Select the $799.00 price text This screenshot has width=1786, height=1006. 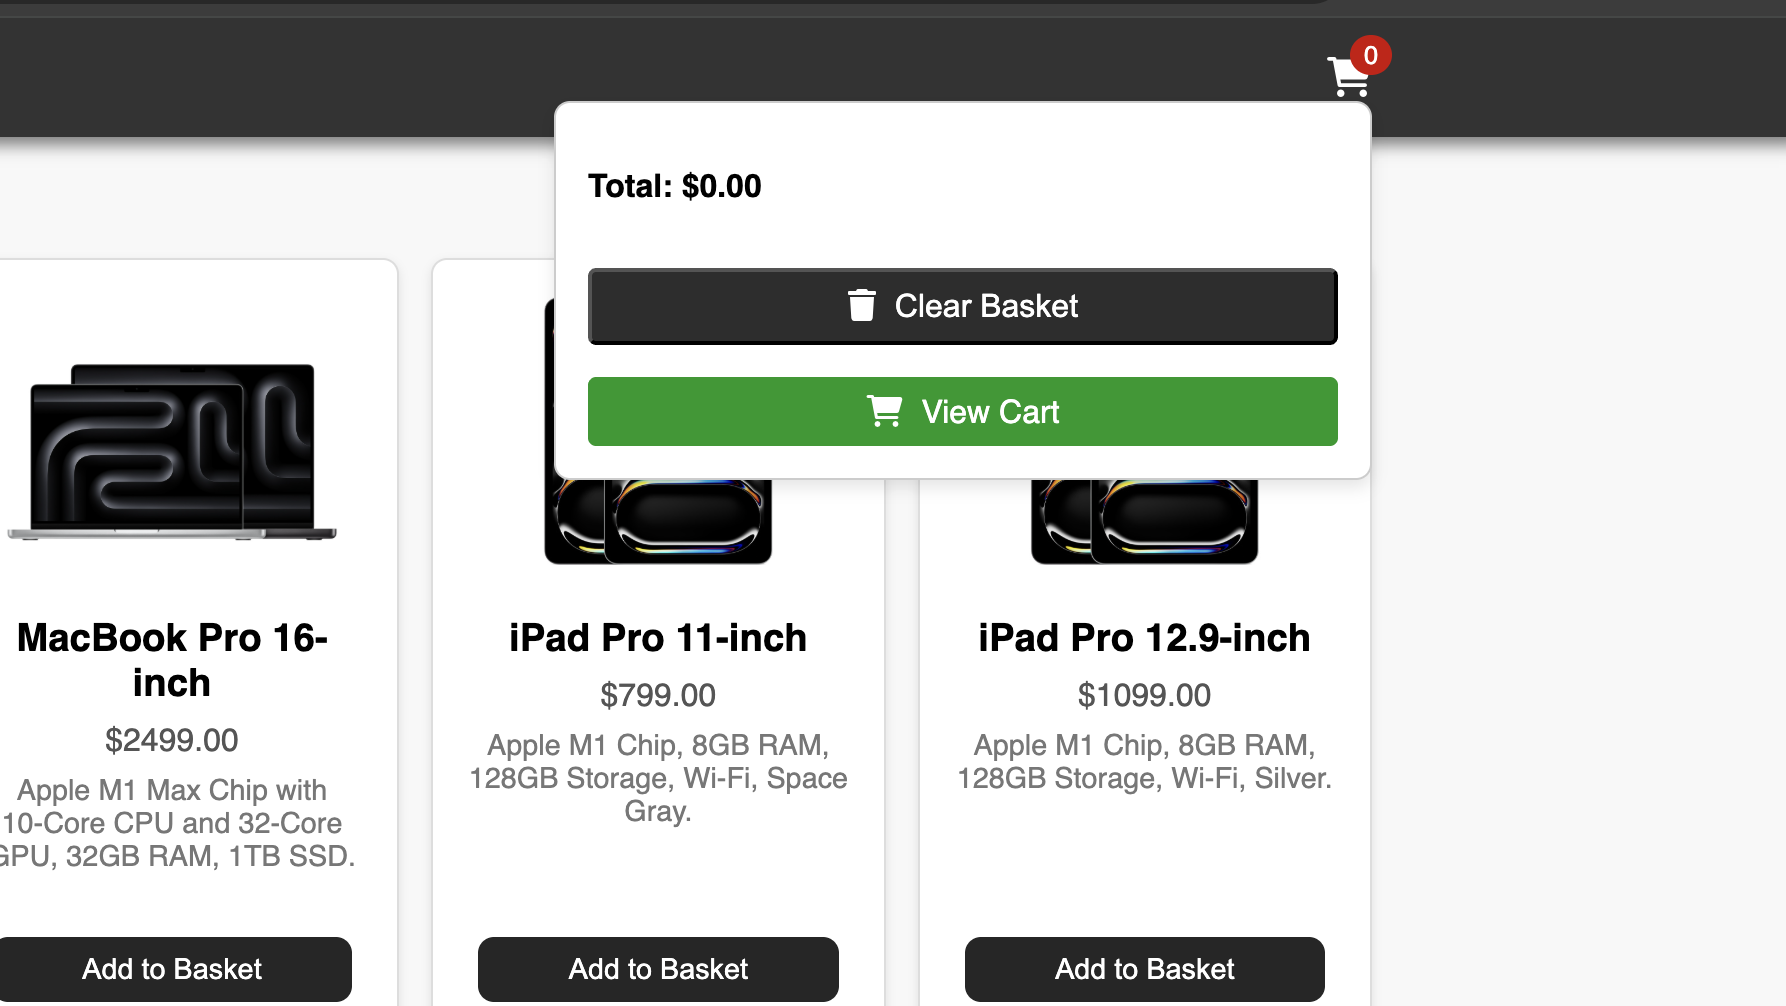(657, 695)
